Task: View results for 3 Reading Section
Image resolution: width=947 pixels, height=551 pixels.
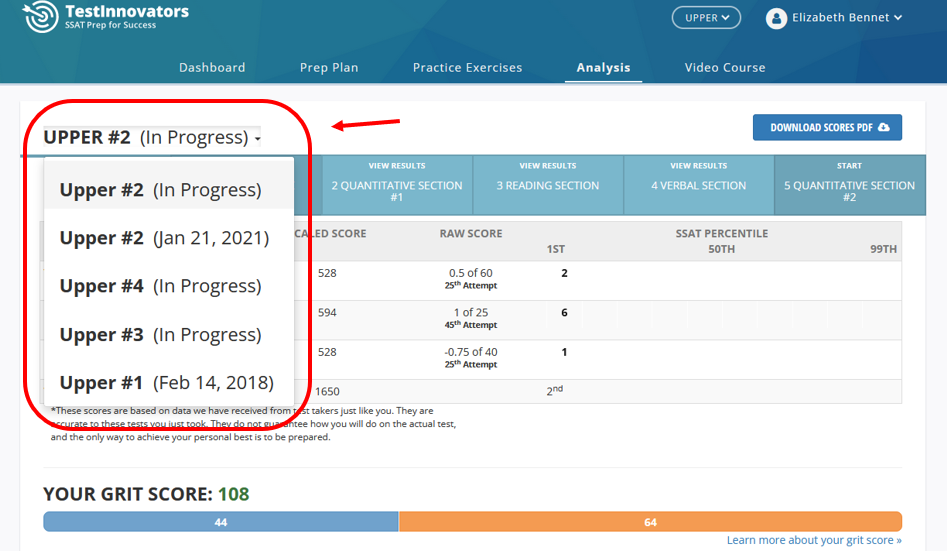Action: click(548, 185)
